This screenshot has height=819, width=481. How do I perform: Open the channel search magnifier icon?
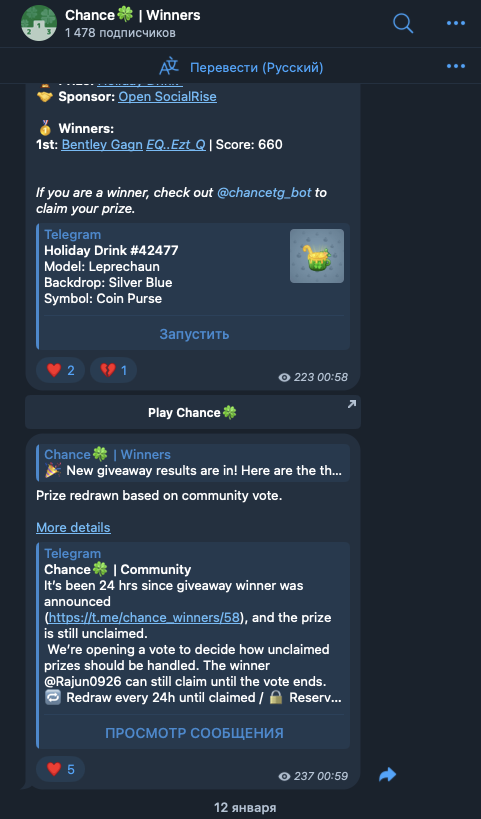tap(403, 23)
